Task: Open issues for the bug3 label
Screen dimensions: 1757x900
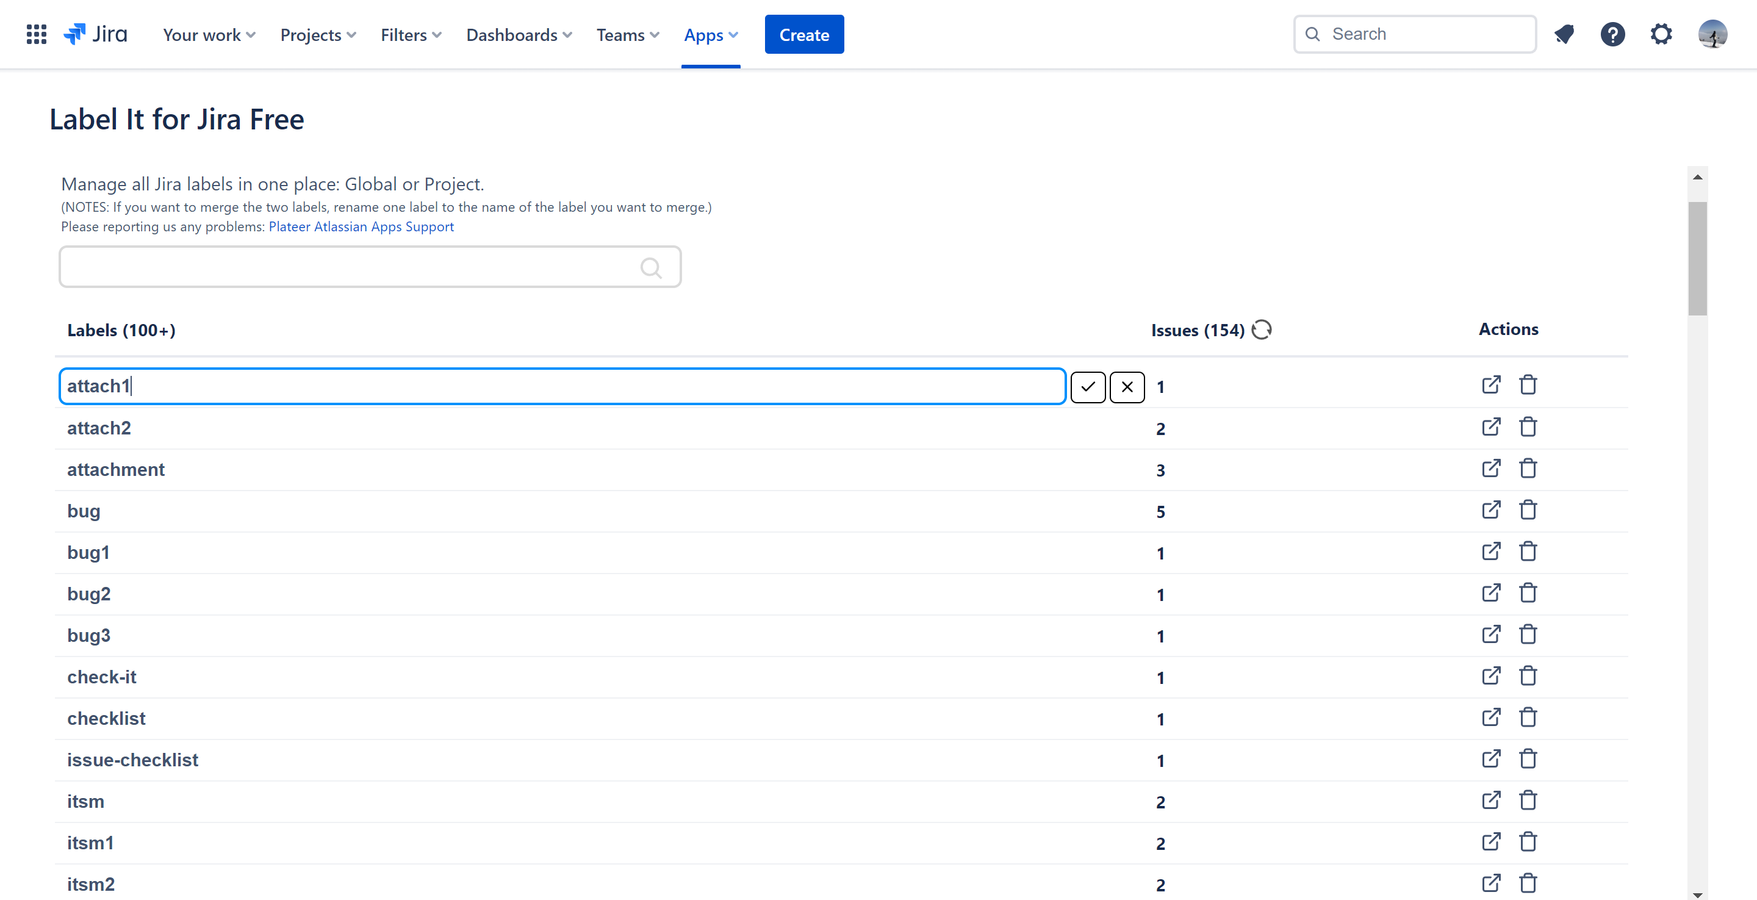Action: tap(1491, 634)
